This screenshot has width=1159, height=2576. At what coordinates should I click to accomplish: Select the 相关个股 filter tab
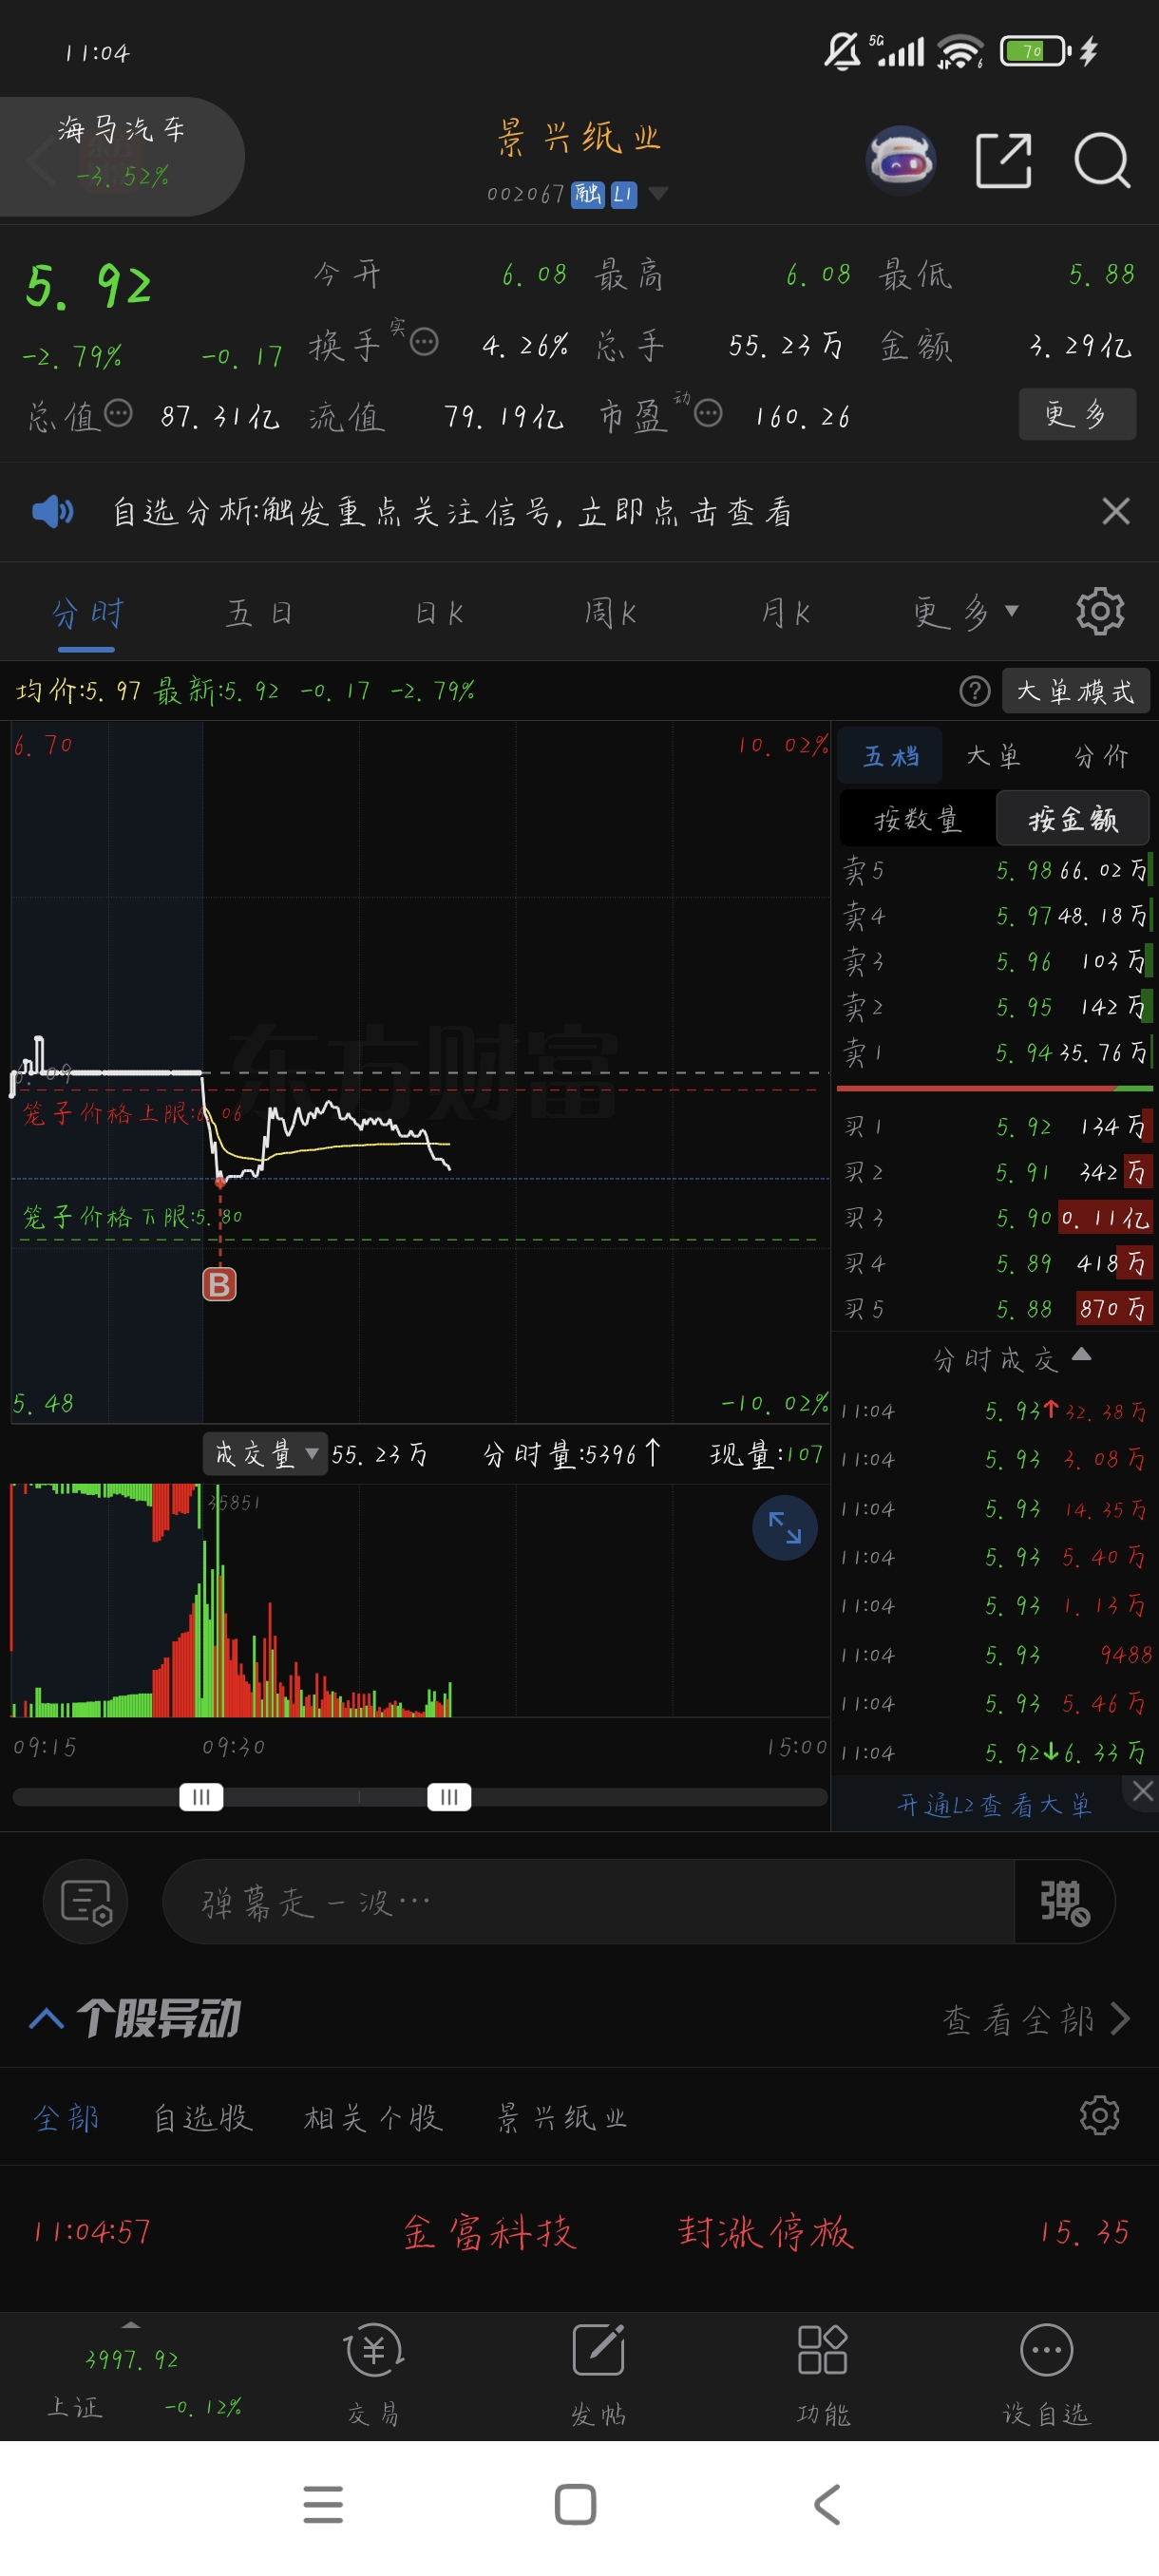[373, 2116]
